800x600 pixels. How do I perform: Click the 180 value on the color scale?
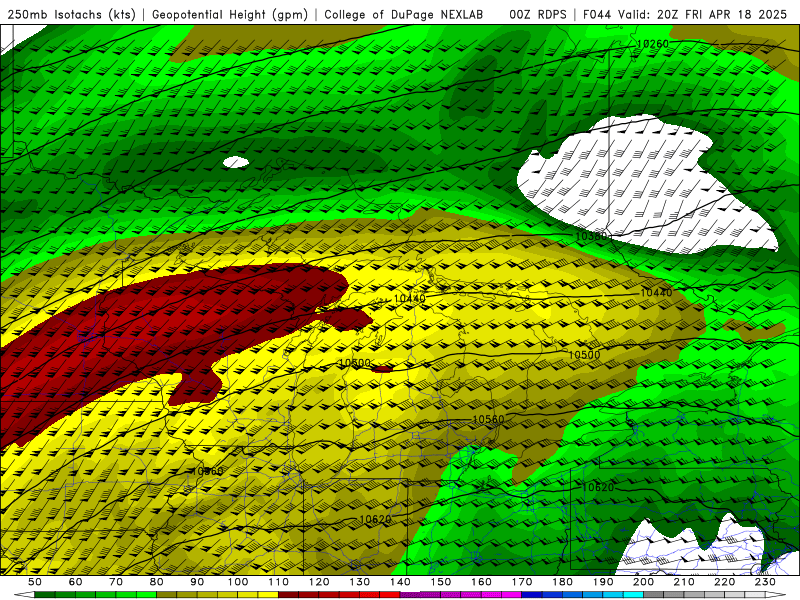563,582
